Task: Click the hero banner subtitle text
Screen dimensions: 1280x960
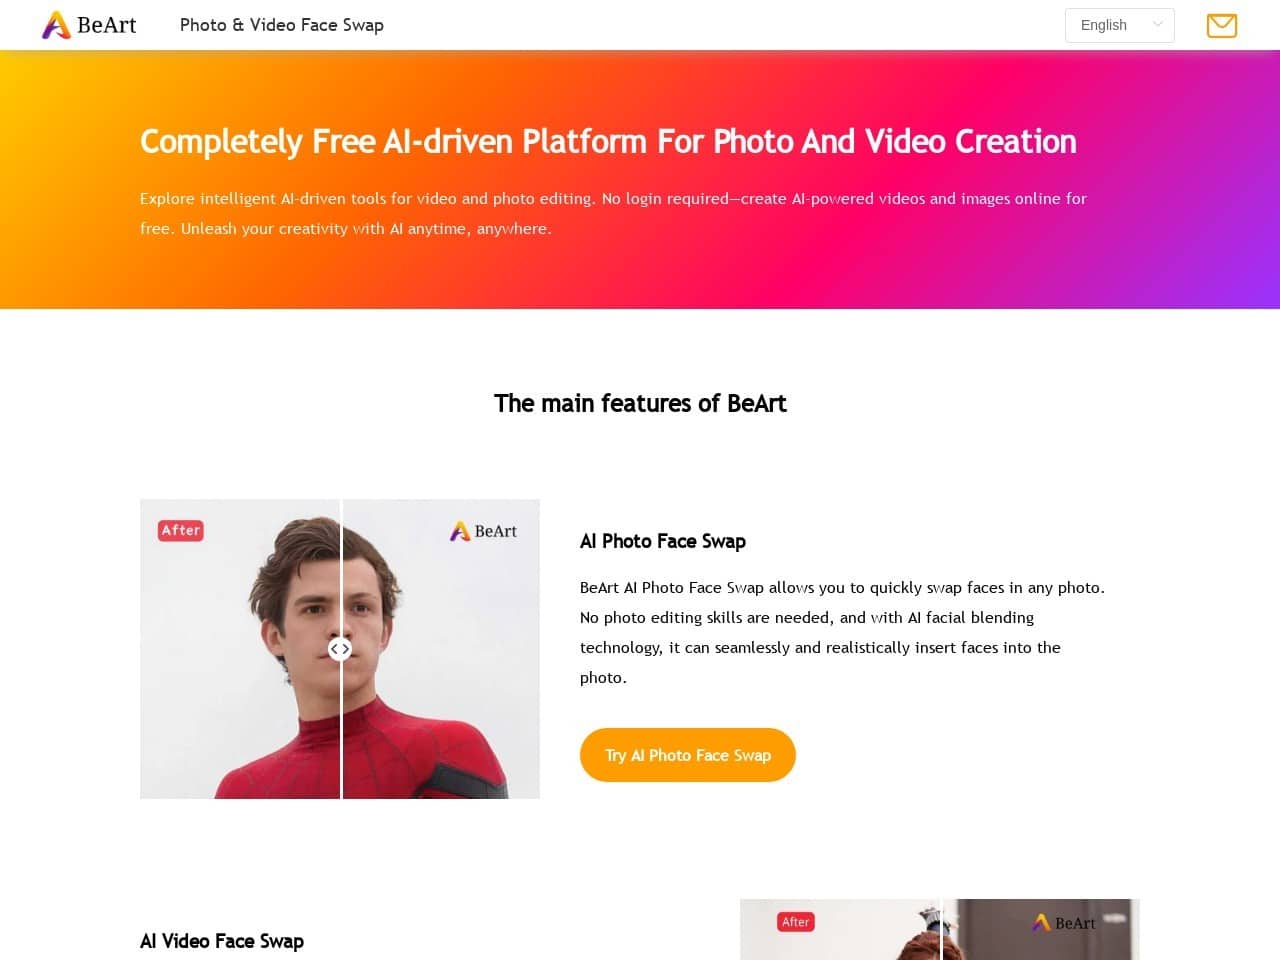Action: click(x=613, y=213)
